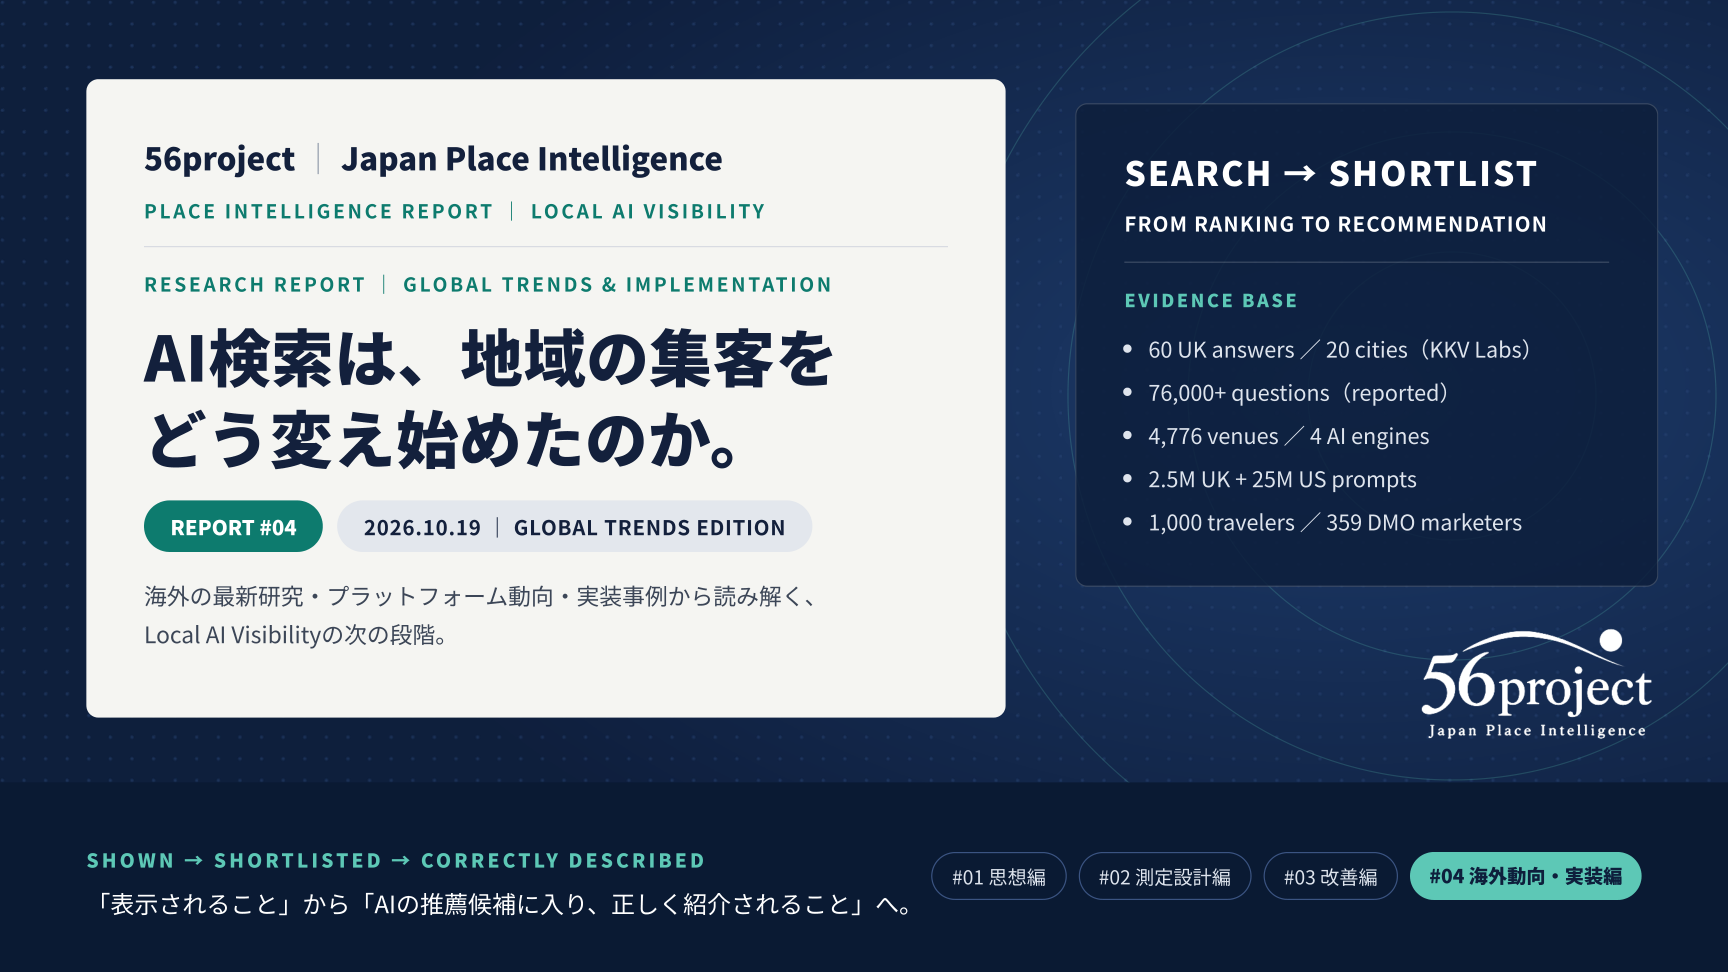Click the RESEARCH REPORT label

255,285
